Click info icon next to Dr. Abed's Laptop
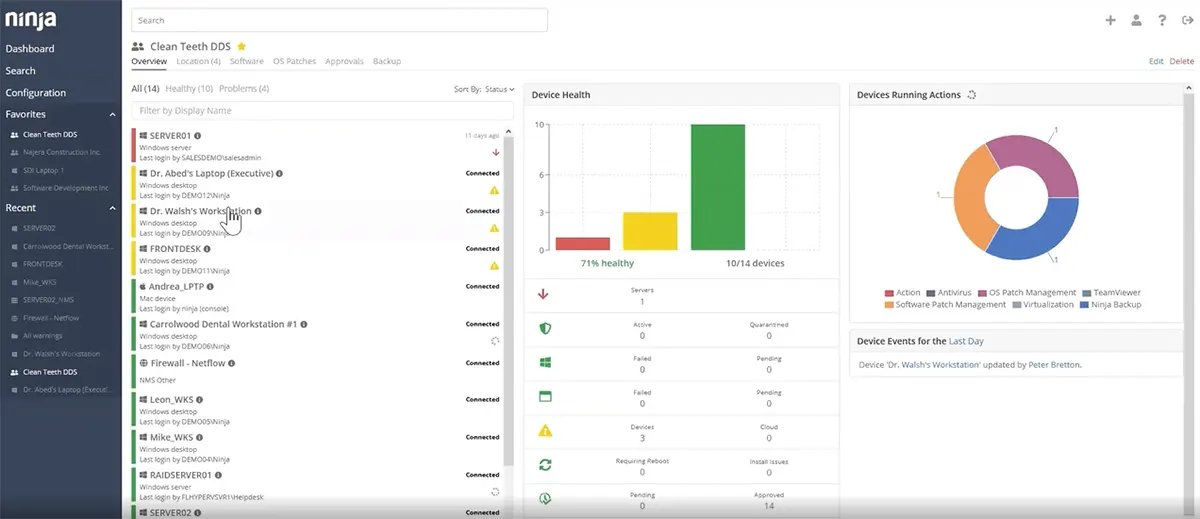 tap(279, 173)
